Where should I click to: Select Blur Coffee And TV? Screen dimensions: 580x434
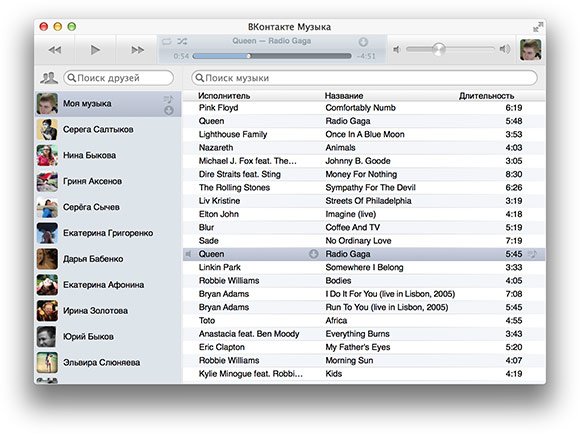pyautogui.click(x=364, y=228)
